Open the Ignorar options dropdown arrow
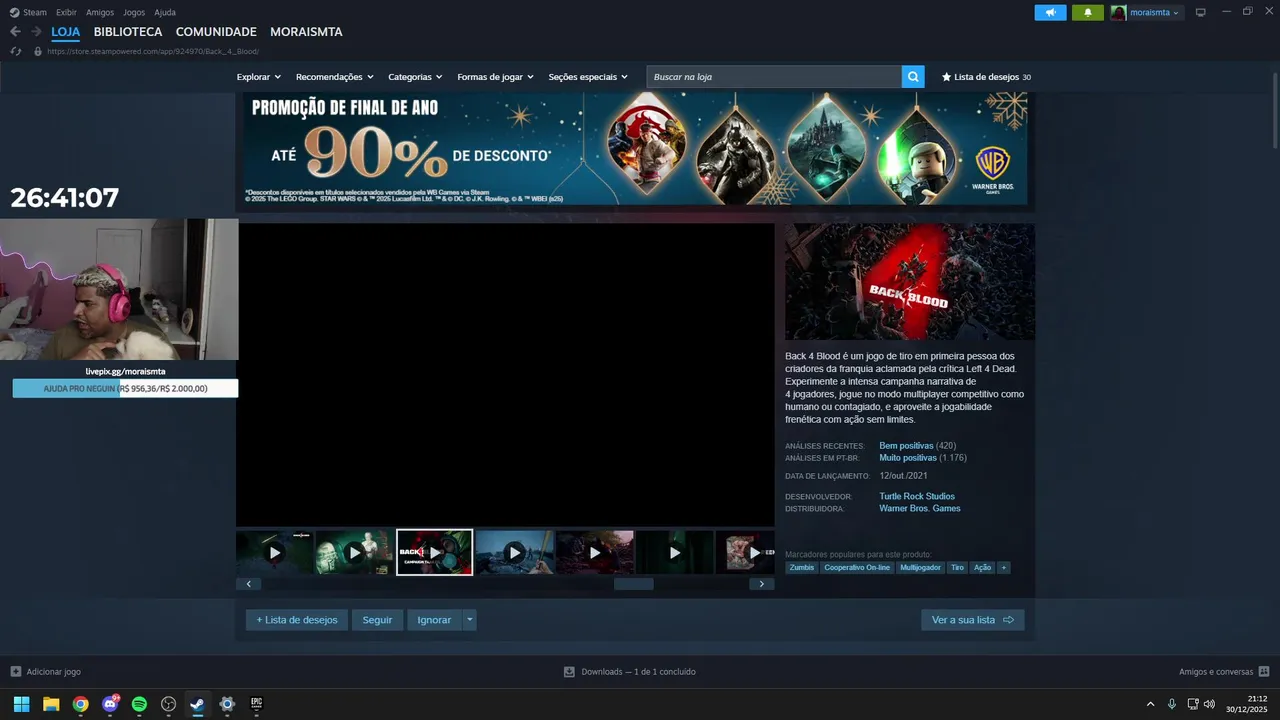The width and height of the screenshot is (1280, 720). 470,620
